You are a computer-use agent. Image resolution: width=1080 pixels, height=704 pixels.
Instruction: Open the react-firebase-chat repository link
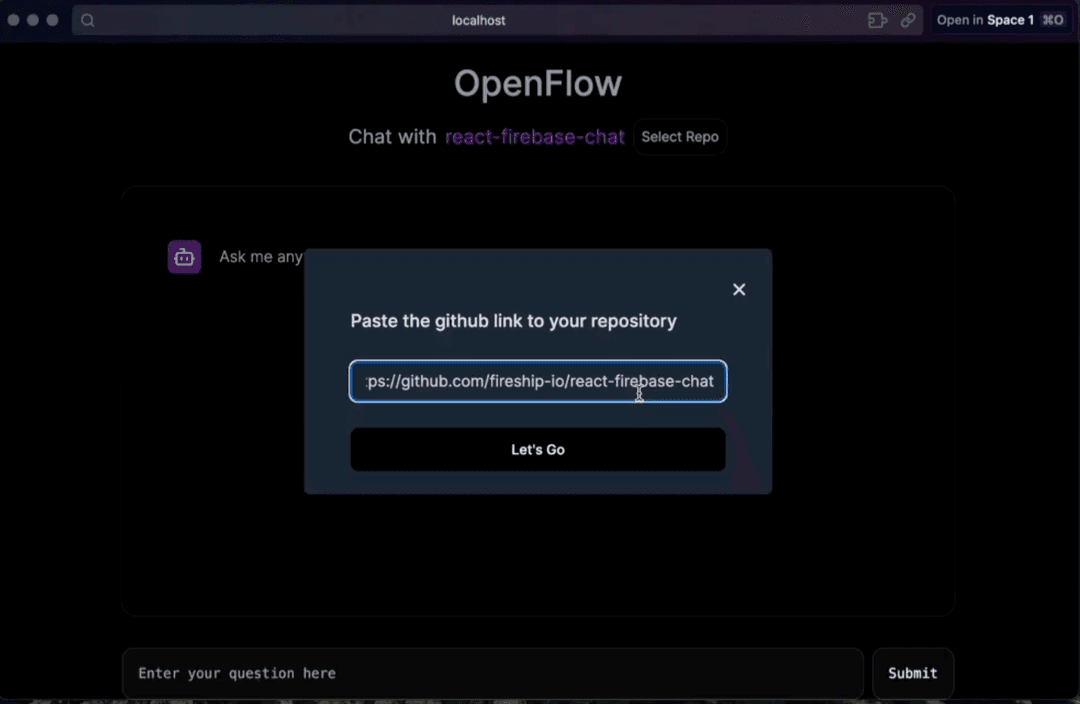[534, 137]
